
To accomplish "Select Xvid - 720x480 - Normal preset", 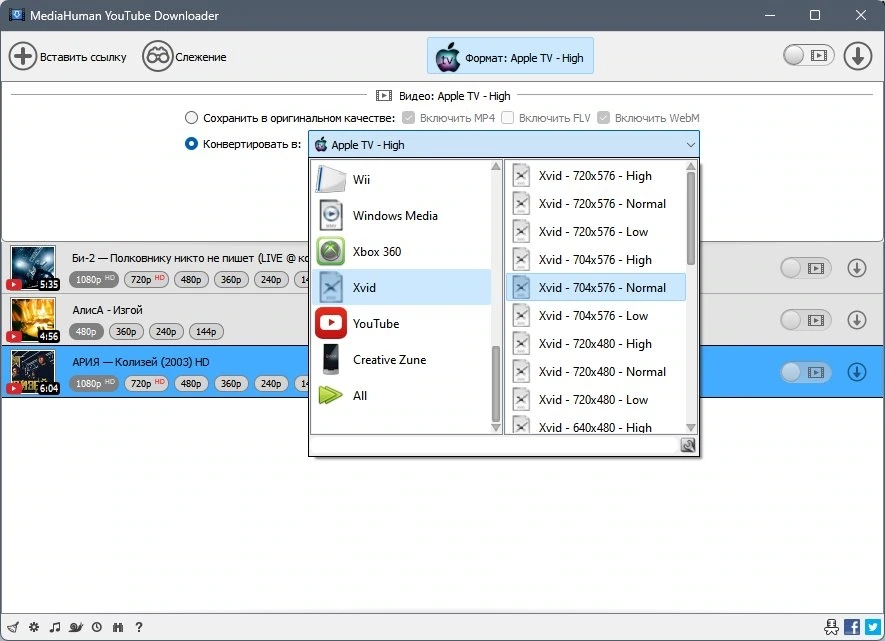I will coord(595,372).
